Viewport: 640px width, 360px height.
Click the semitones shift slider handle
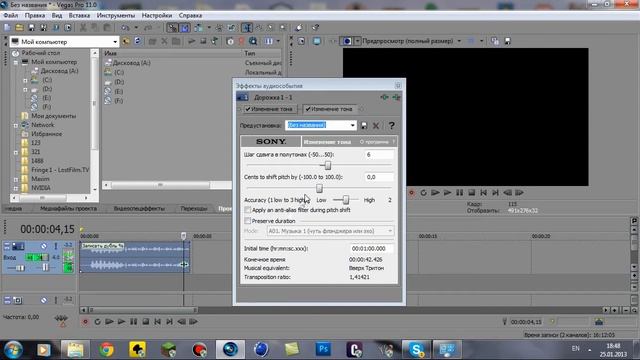point(327,165)
